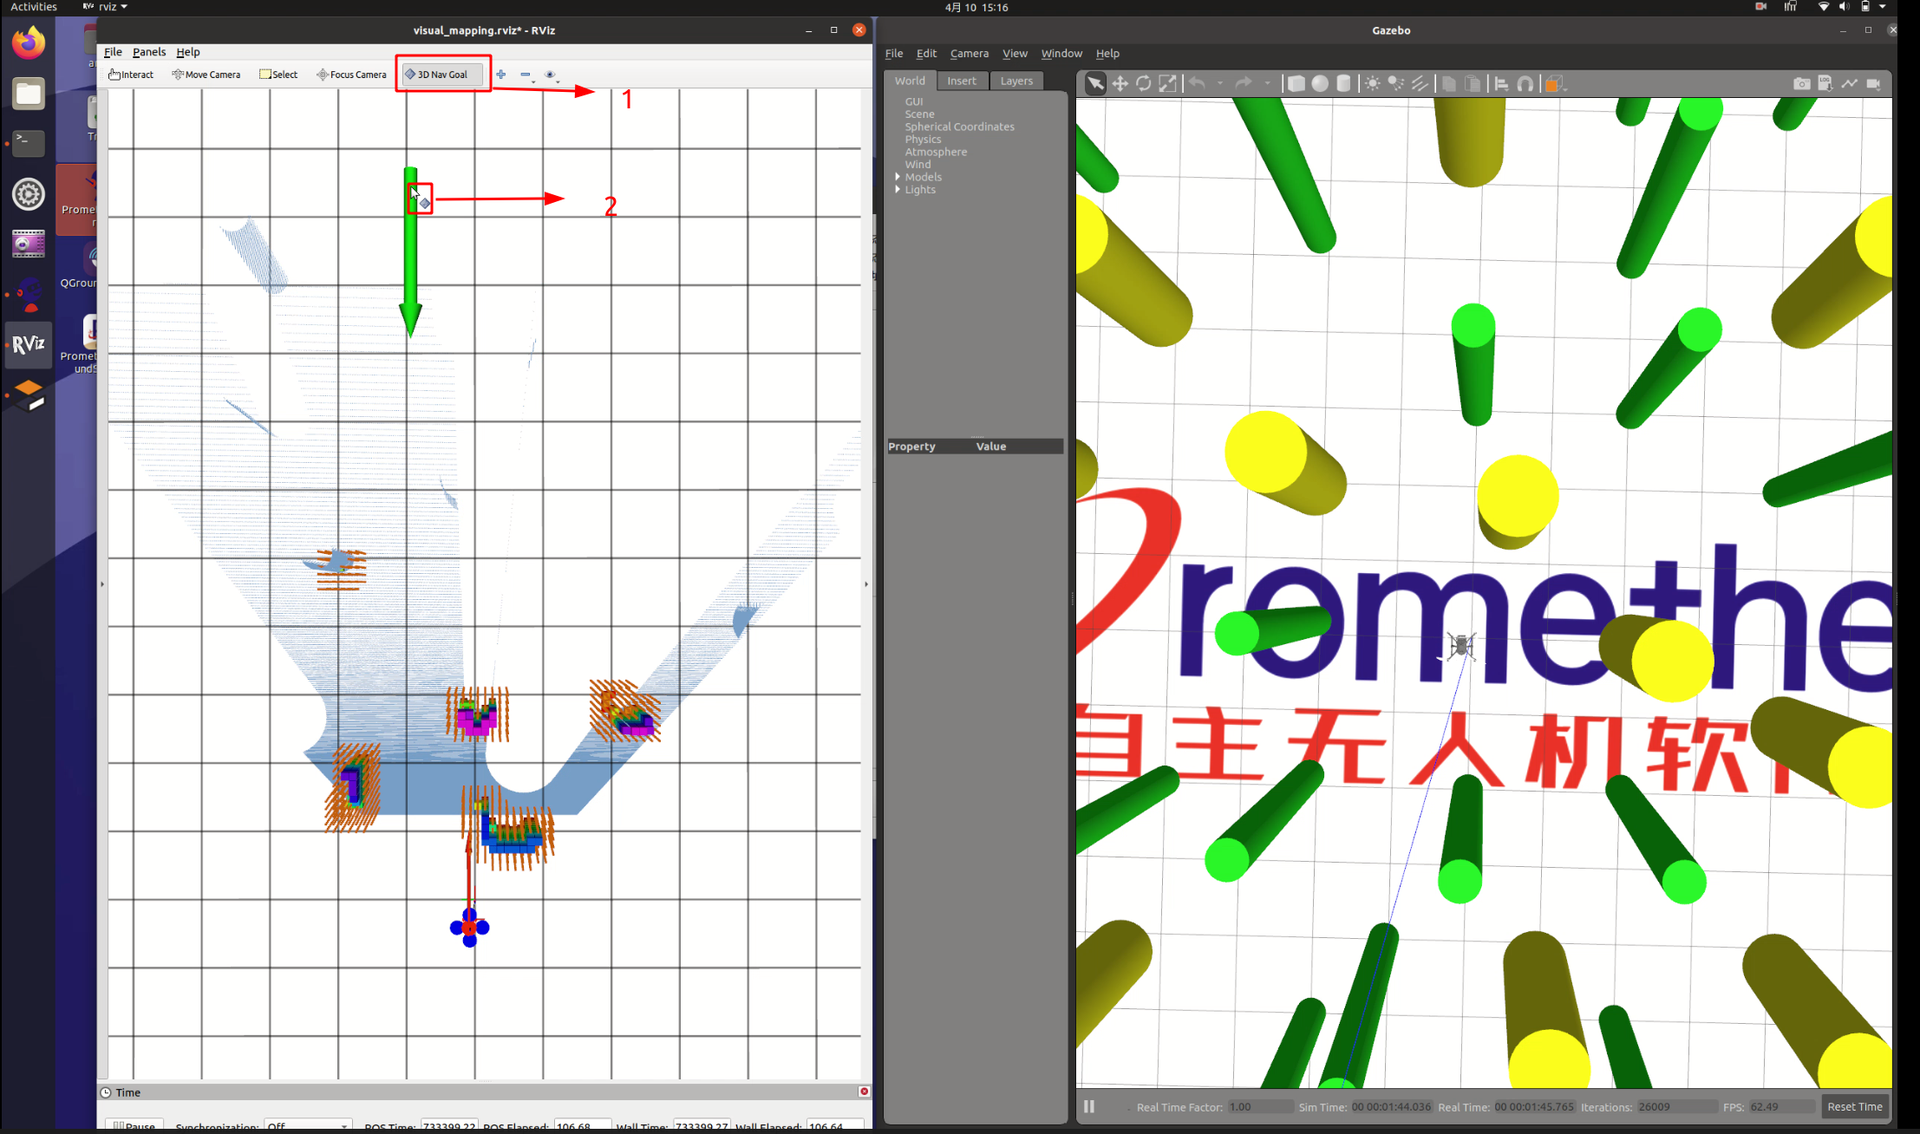Open the Gazebo Camera menu

(x=969, y=53)
